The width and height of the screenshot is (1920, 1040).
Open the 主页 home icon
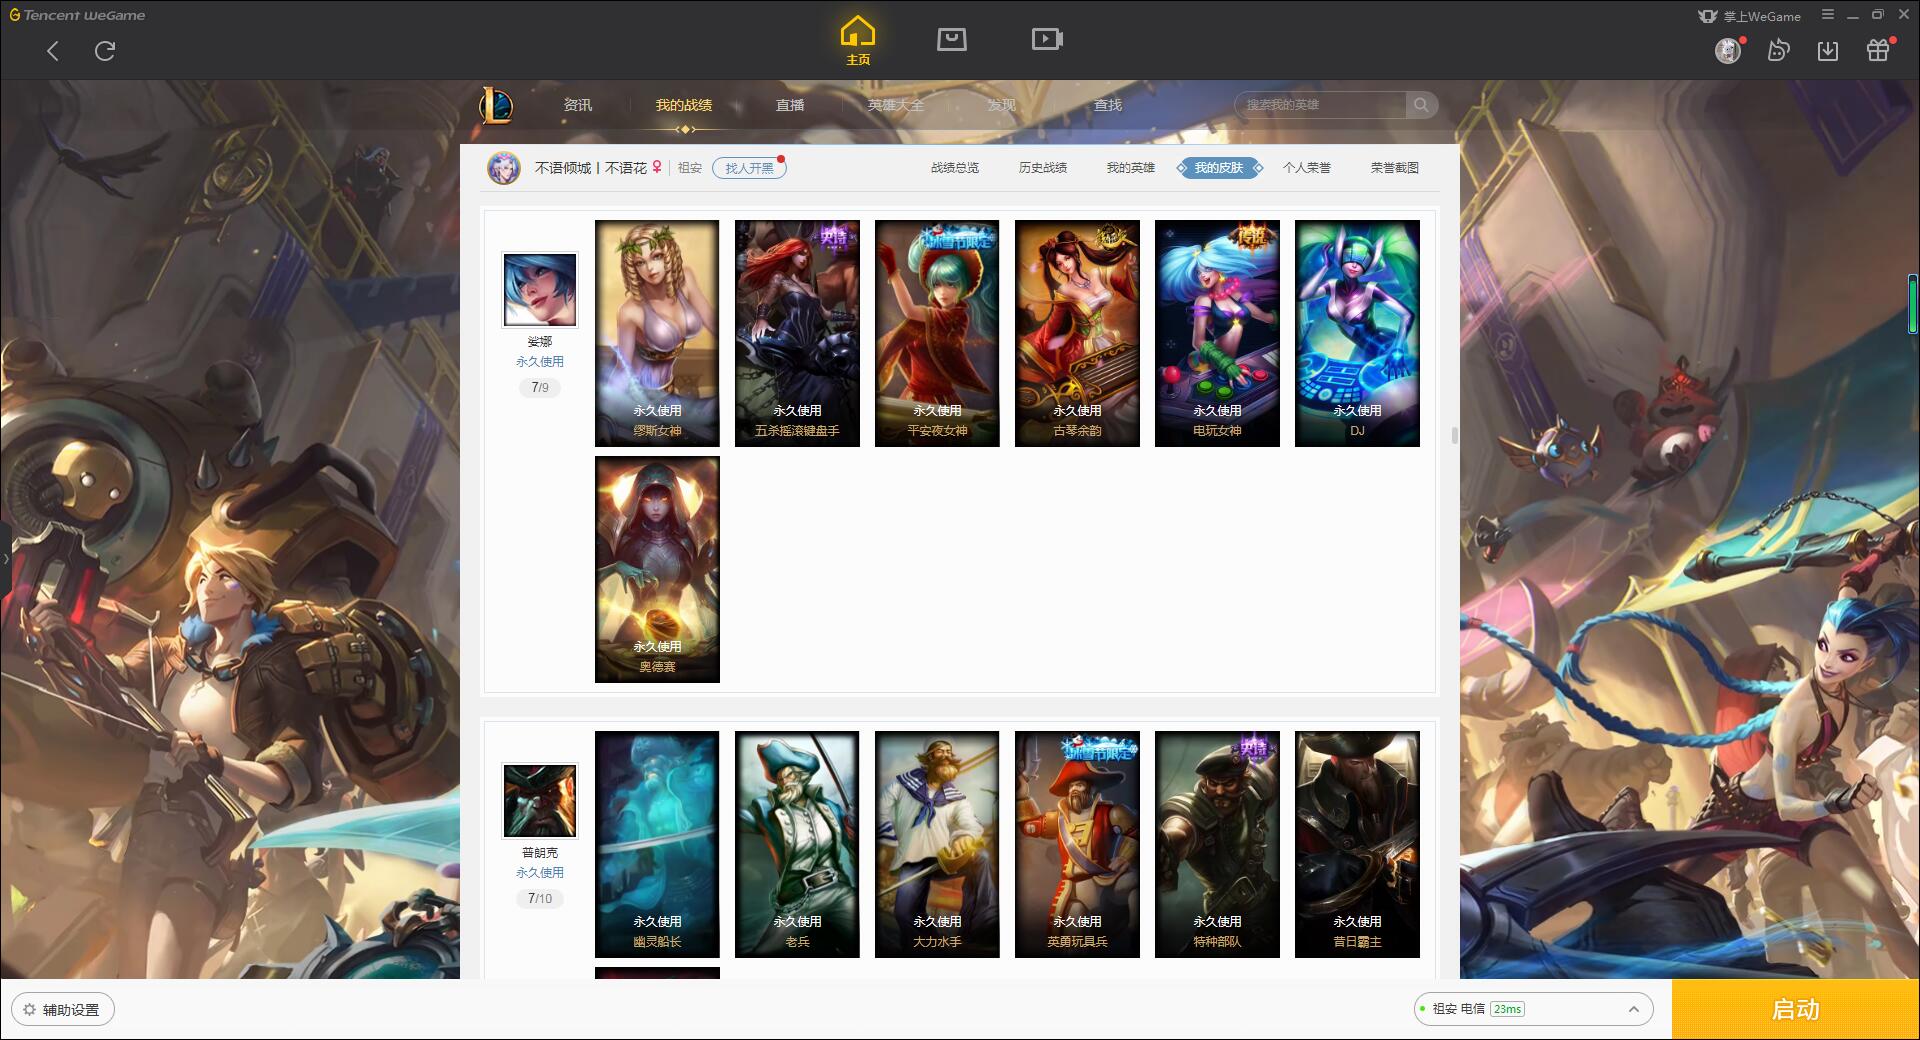[858, 41]
